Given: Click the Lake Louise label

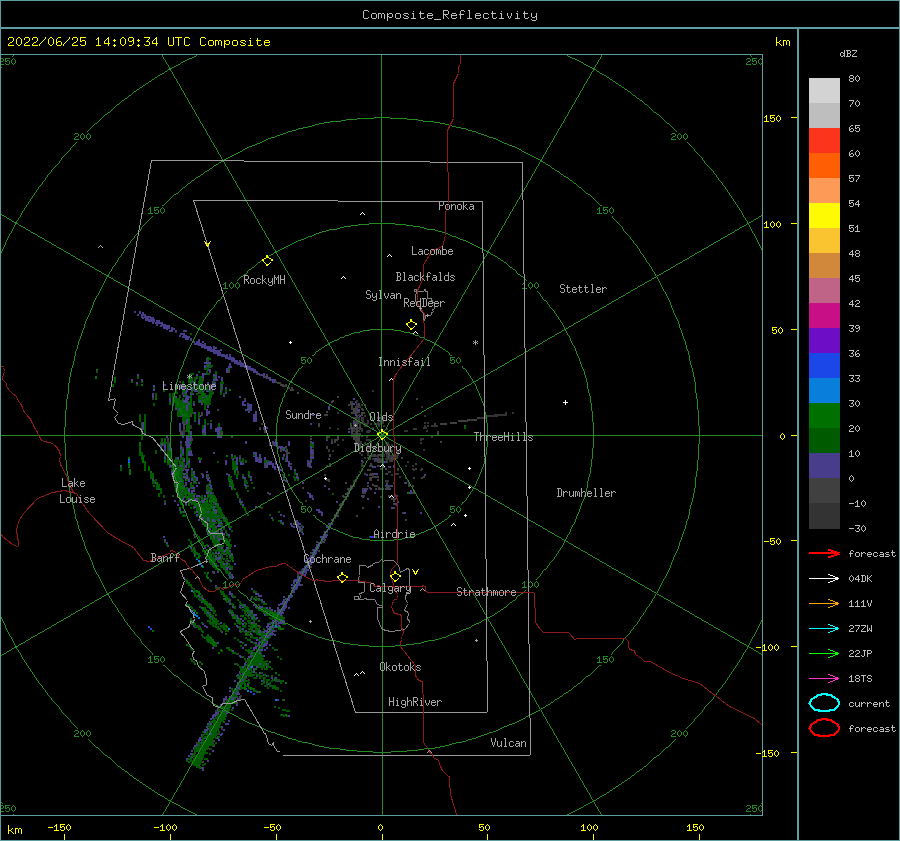Looking at the screenshot, I should [77, 491].
